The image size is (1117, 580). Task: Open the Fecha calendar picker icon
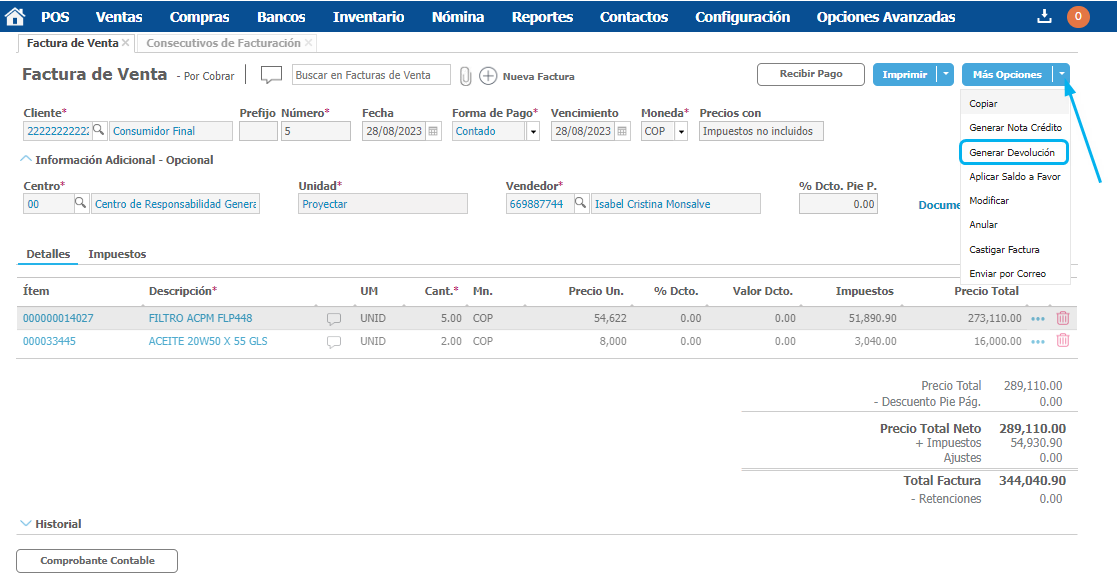433,131
